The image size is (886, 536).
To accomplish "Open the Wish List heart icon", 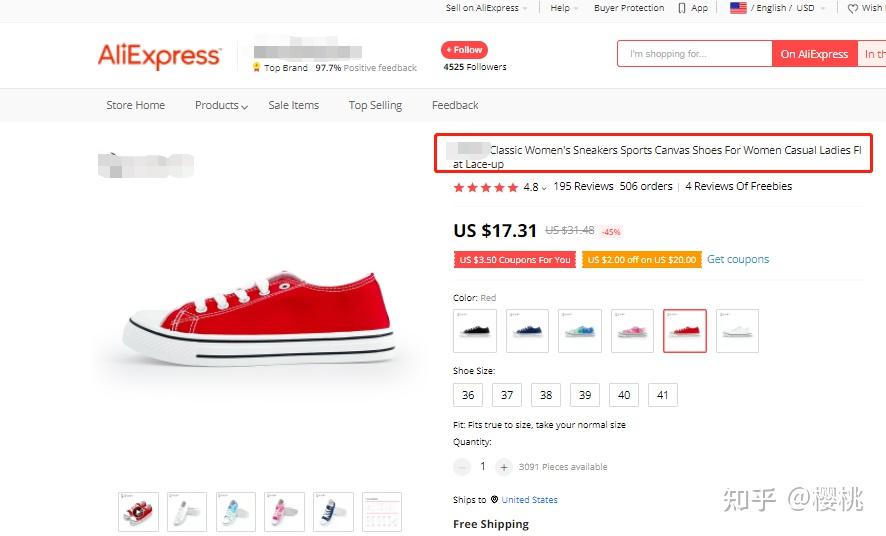I will 853,8.
